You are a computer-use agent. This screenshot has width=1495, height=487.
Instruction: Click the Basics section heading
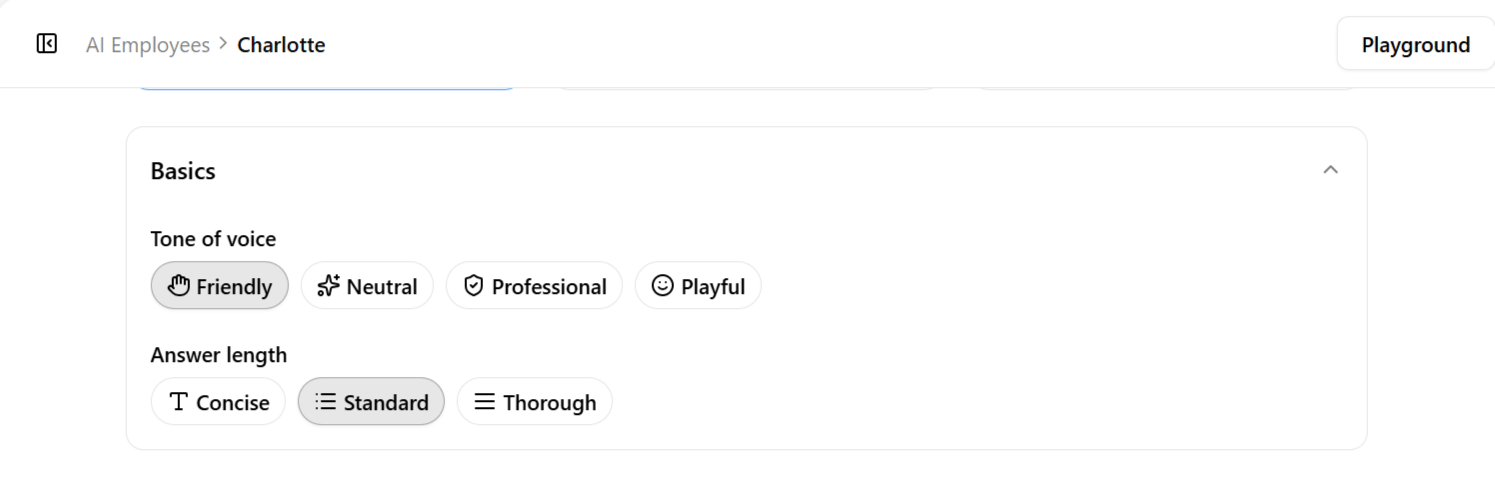(183, 171)
